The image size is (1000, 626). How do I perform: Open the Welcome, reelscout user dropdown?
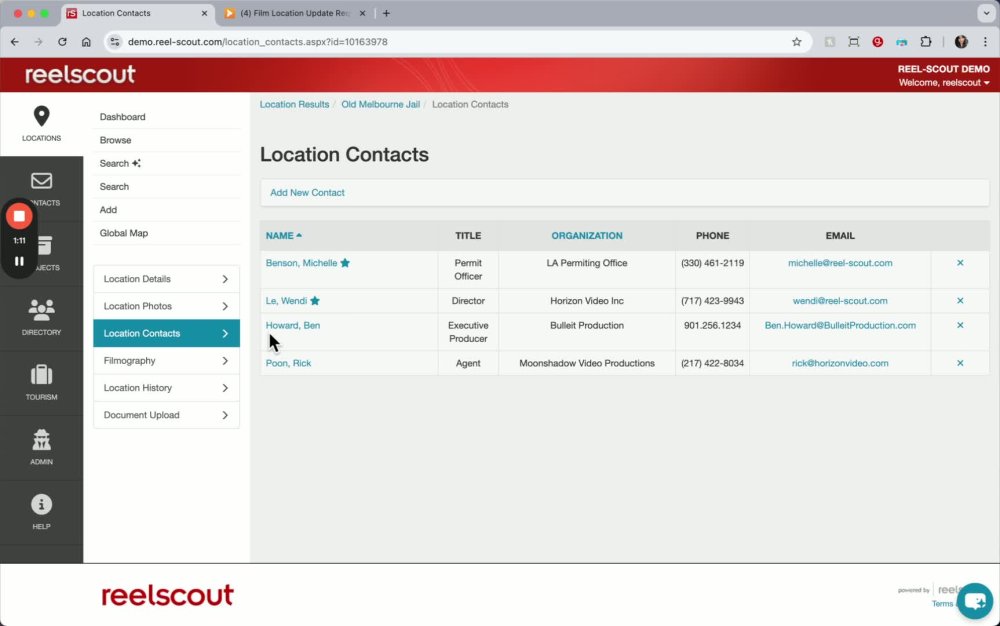[x=944, y=83]
